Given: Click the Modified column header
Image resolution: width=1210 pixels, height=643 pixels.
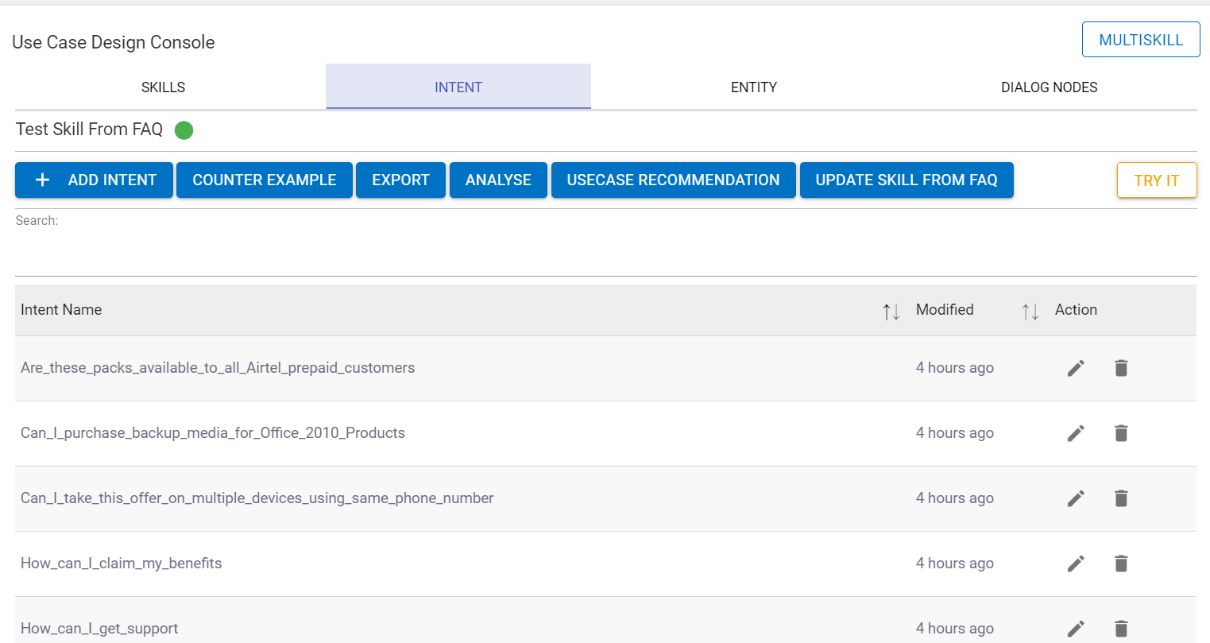Looking at the screenshot, I should (x=945, y=310).
